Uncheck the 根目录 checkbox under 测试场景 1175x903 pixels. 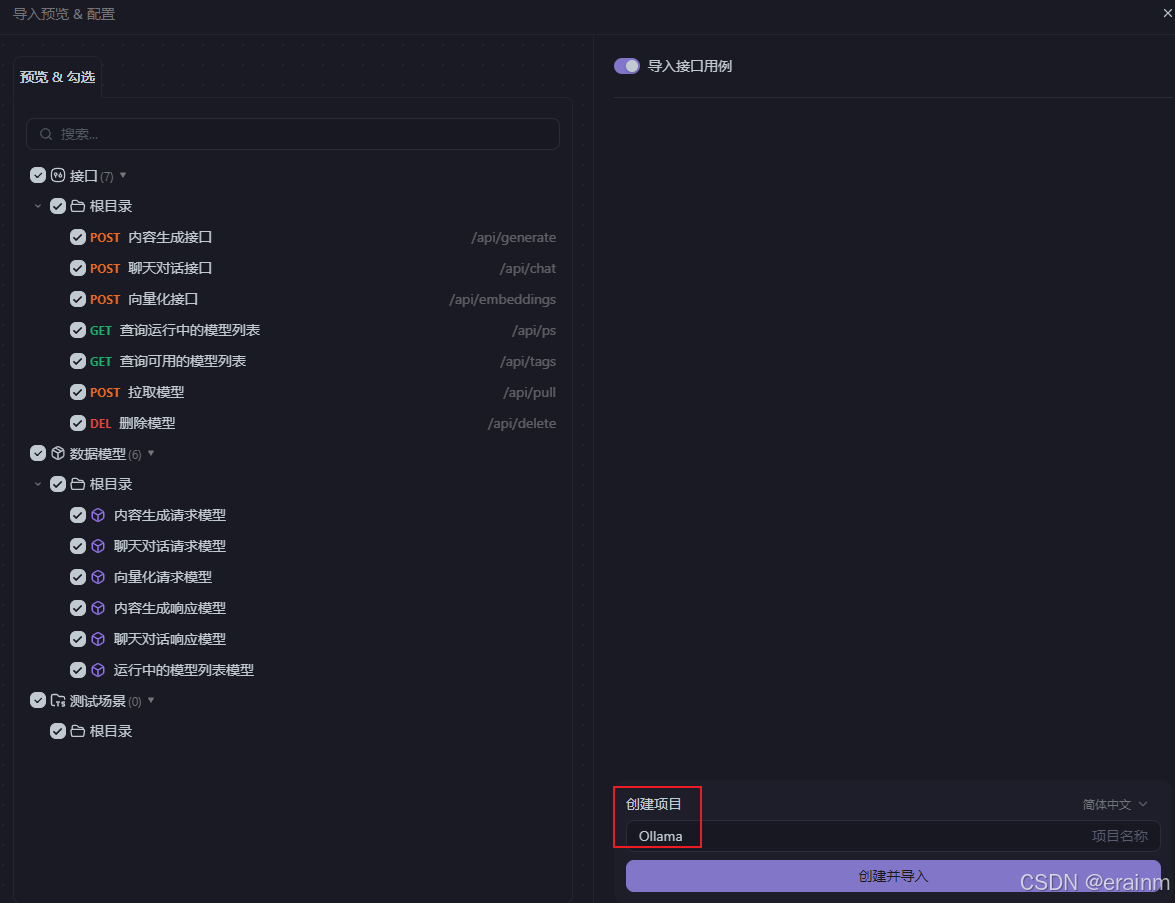point(58,731)
